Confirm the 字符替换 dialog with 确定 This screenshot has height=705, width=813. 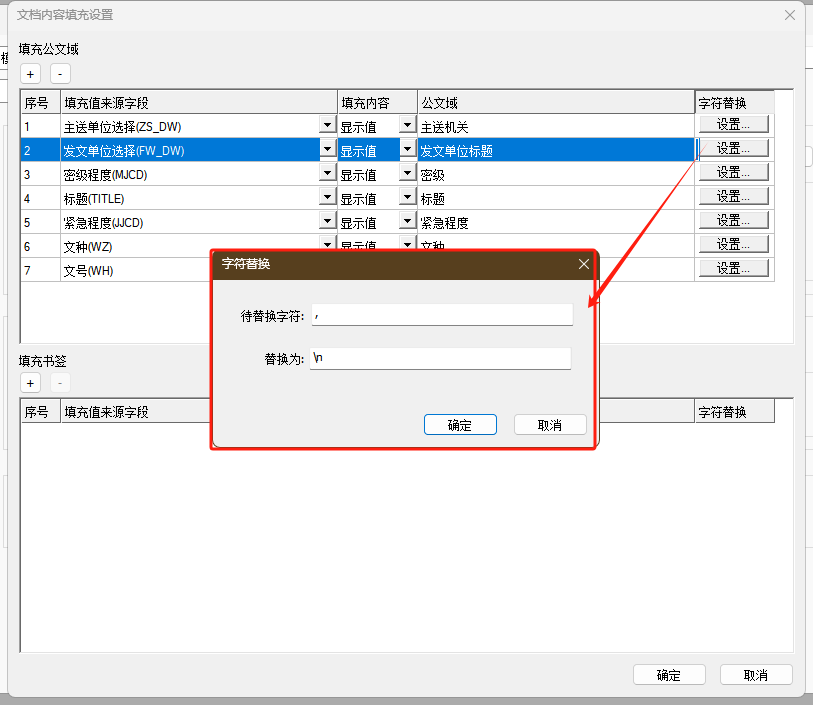click(460, 425)
